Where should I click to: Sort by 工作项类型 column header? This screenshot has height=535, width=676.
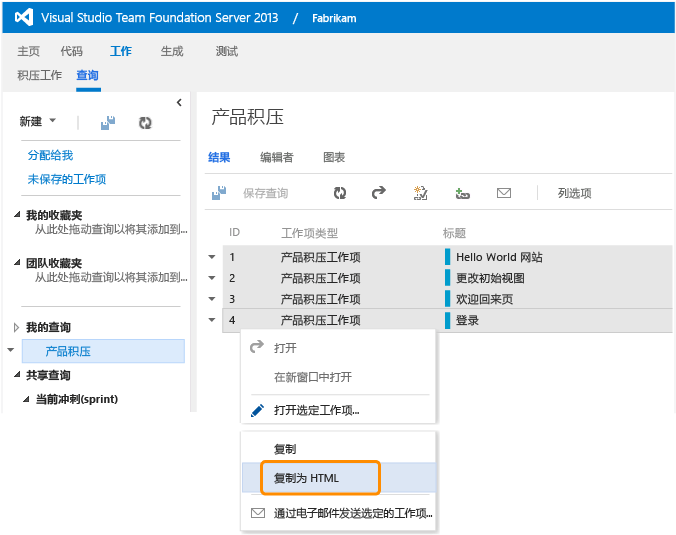[310, 233]
